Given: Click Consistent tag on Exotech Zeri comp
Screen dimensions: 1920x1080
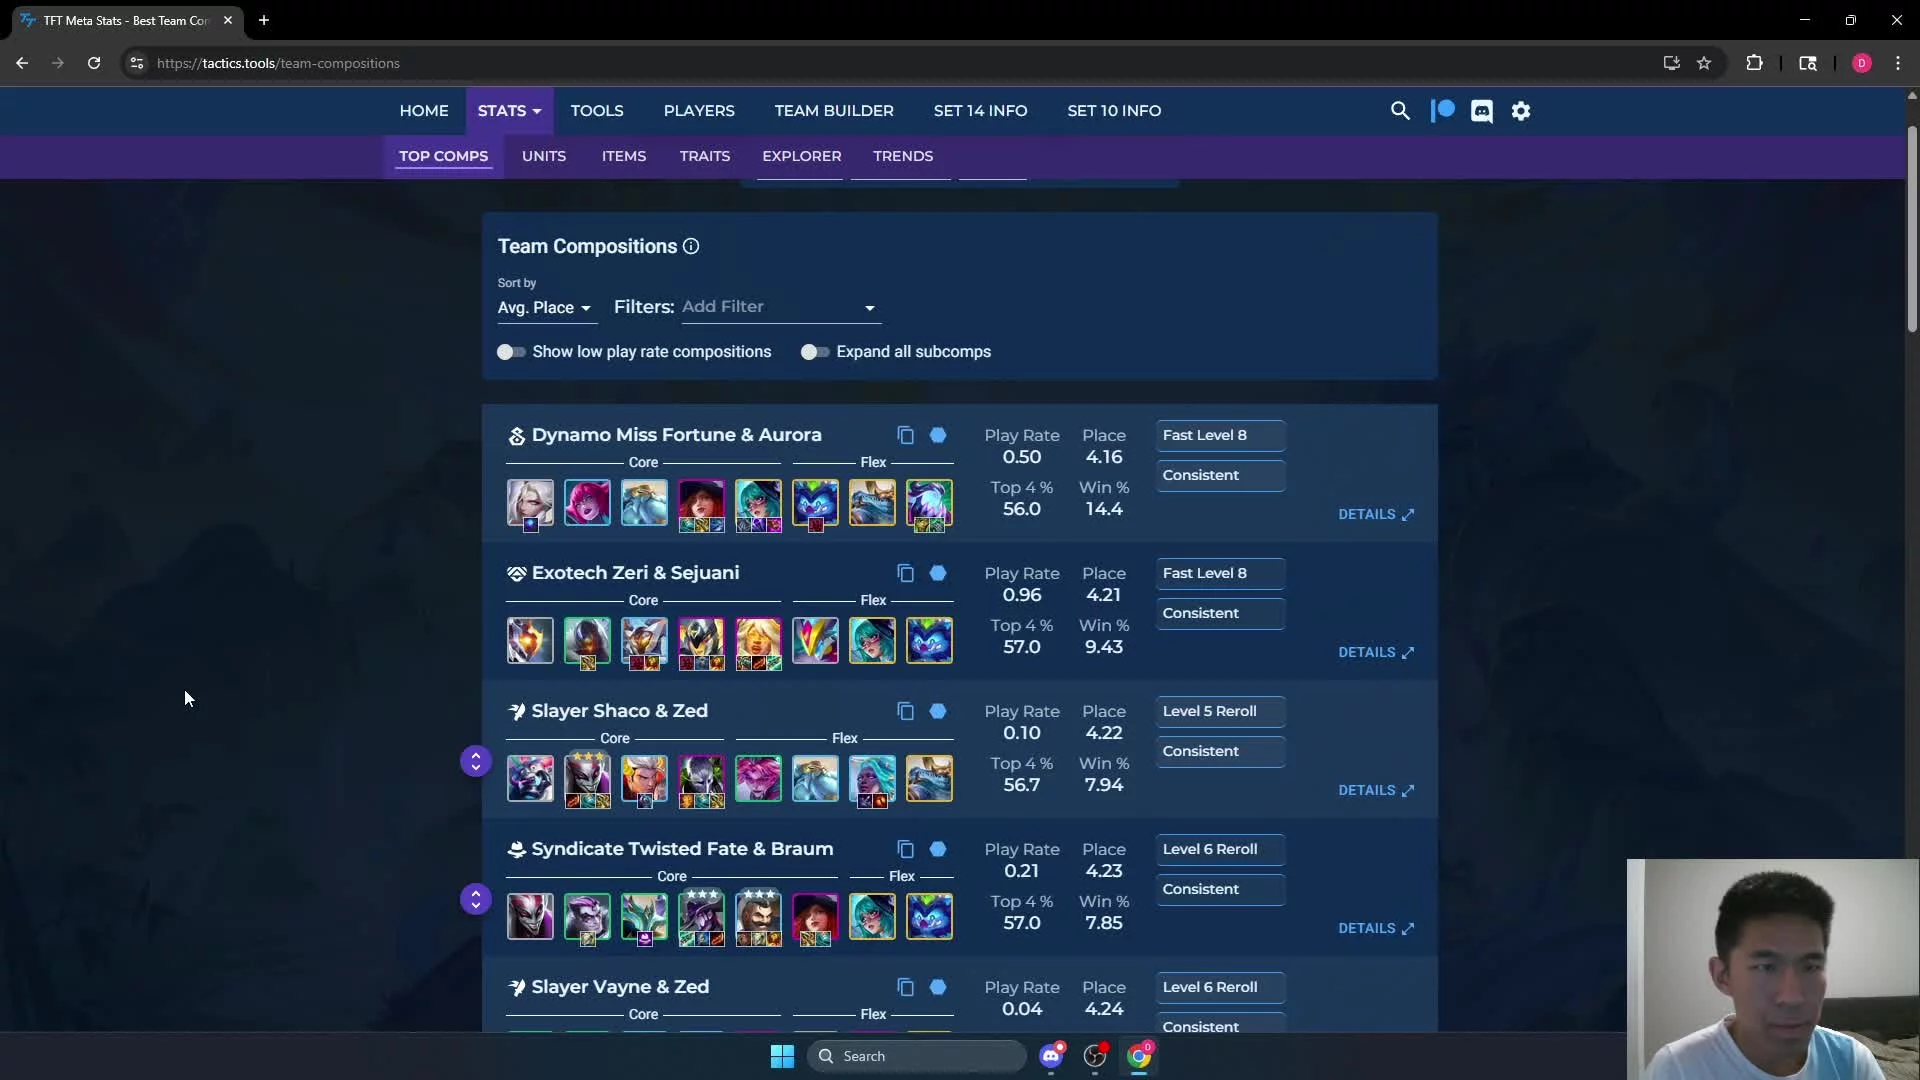Looking at the screenshot, I should tap(1221, 613).
